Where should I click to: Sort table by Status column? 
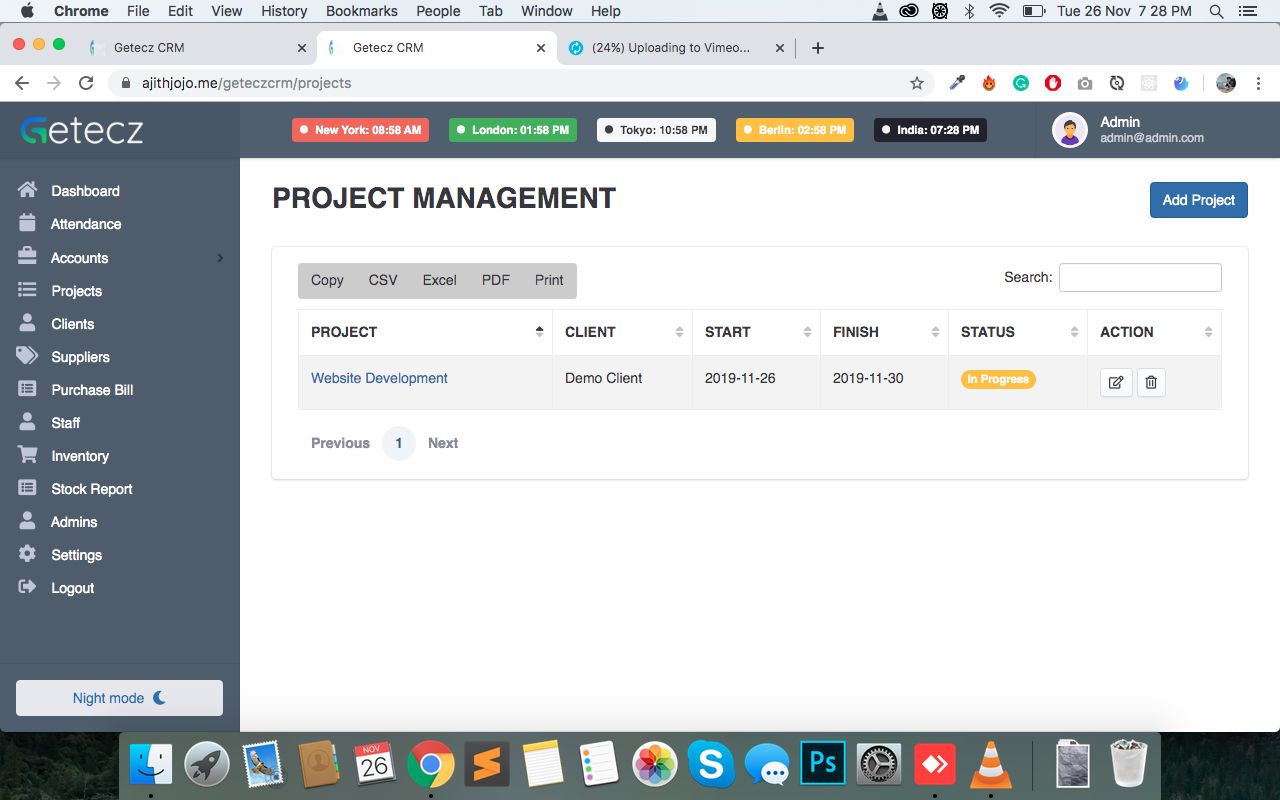1018,332
